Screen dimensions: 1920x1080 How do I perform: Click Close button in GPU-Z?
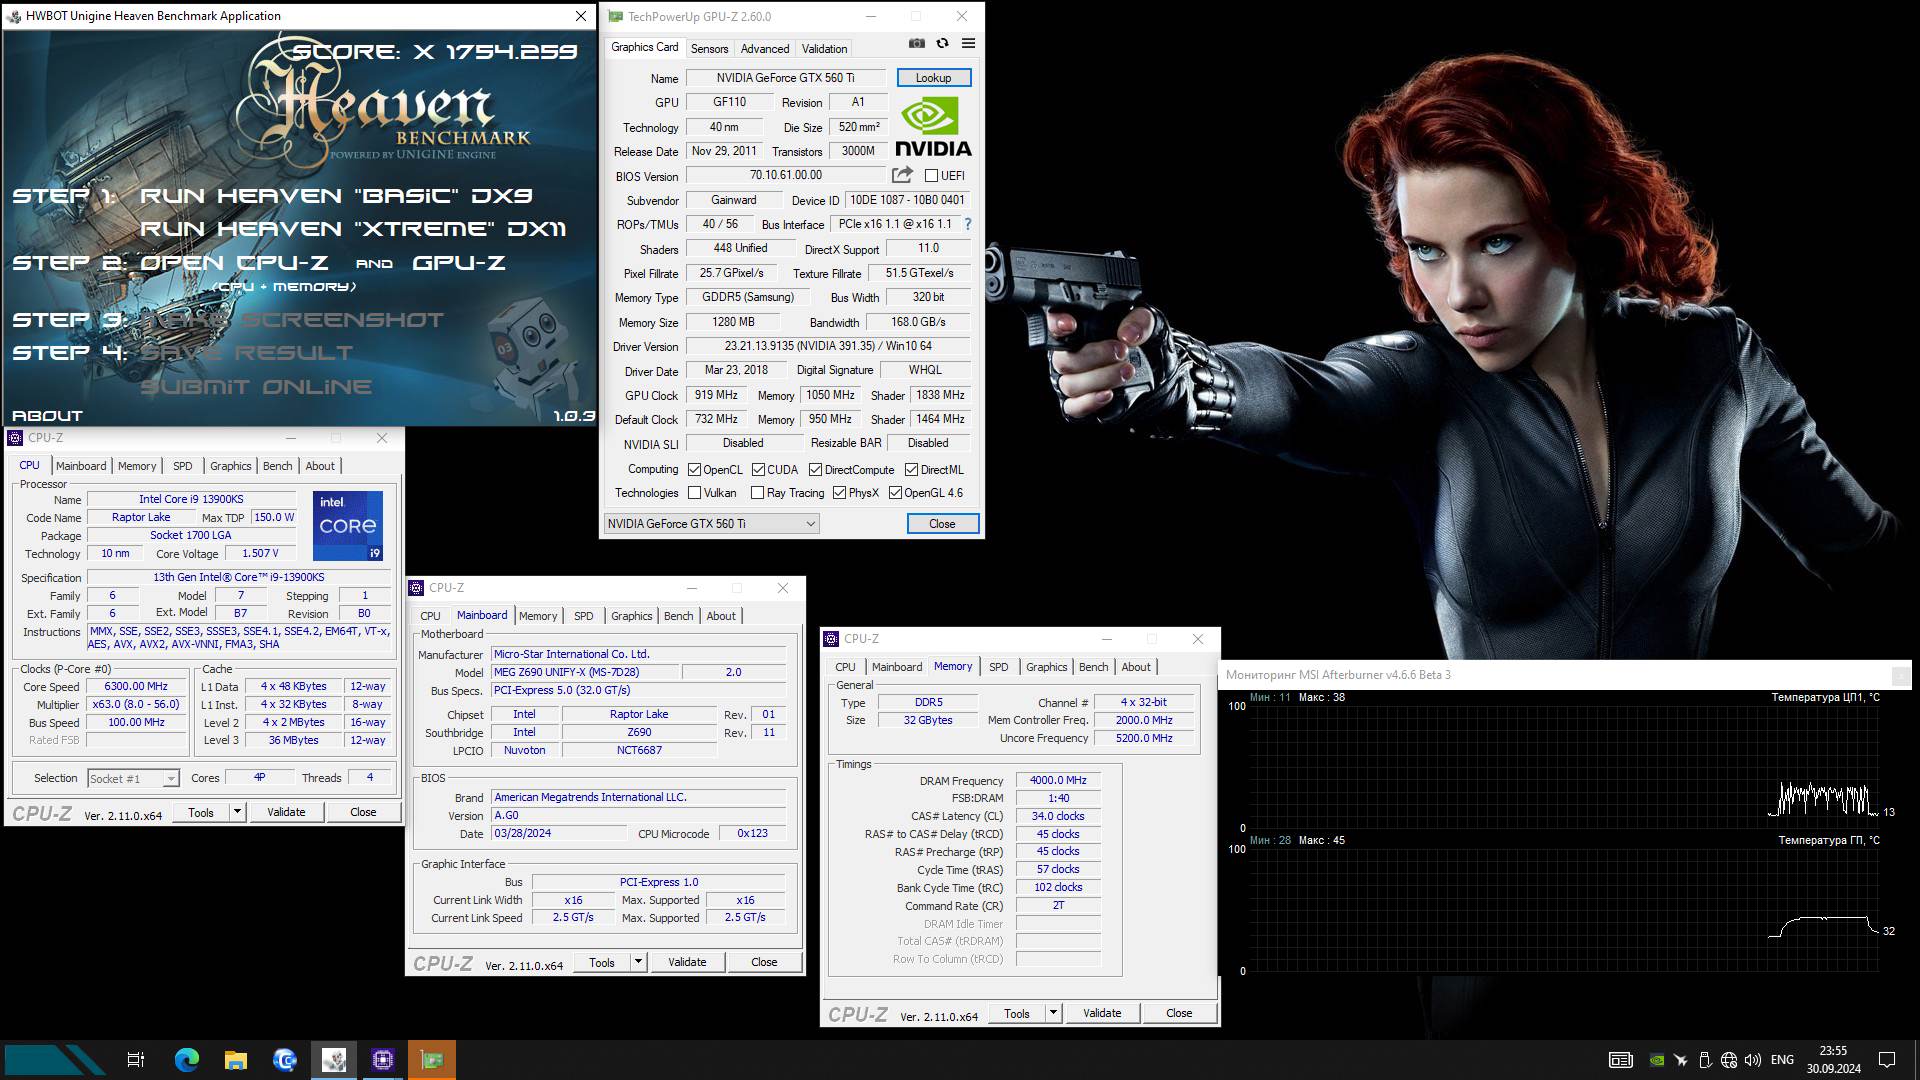(x=942, y=524)
